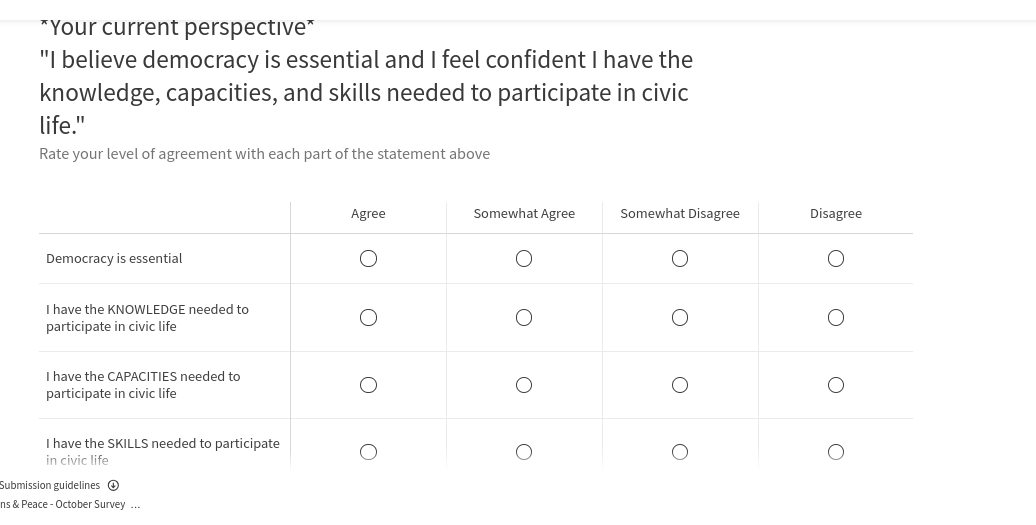
Task: Choose Agree for the KNOWLEDGE row
Action: point(368,318)
